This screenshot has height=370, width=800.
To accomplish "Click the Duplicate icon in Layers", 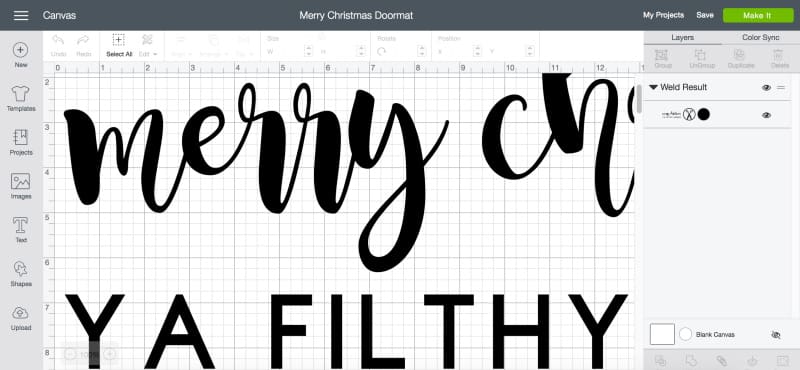I will (739, 55).
